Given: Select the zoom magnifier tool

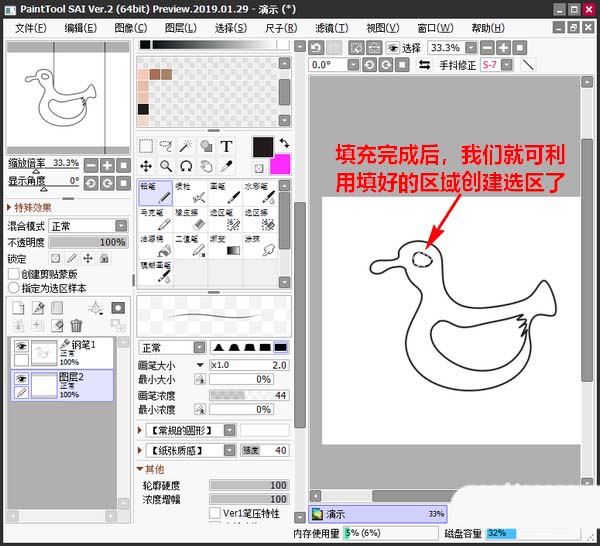Looking at the screenshot, I should [x=166, y=166].
